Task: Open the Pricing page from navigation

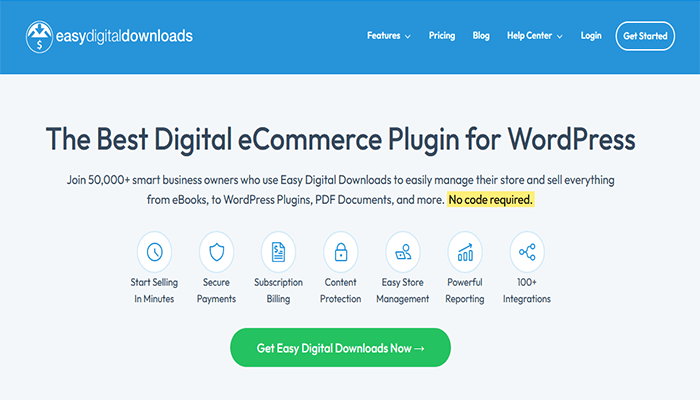Action: [442, 36]
